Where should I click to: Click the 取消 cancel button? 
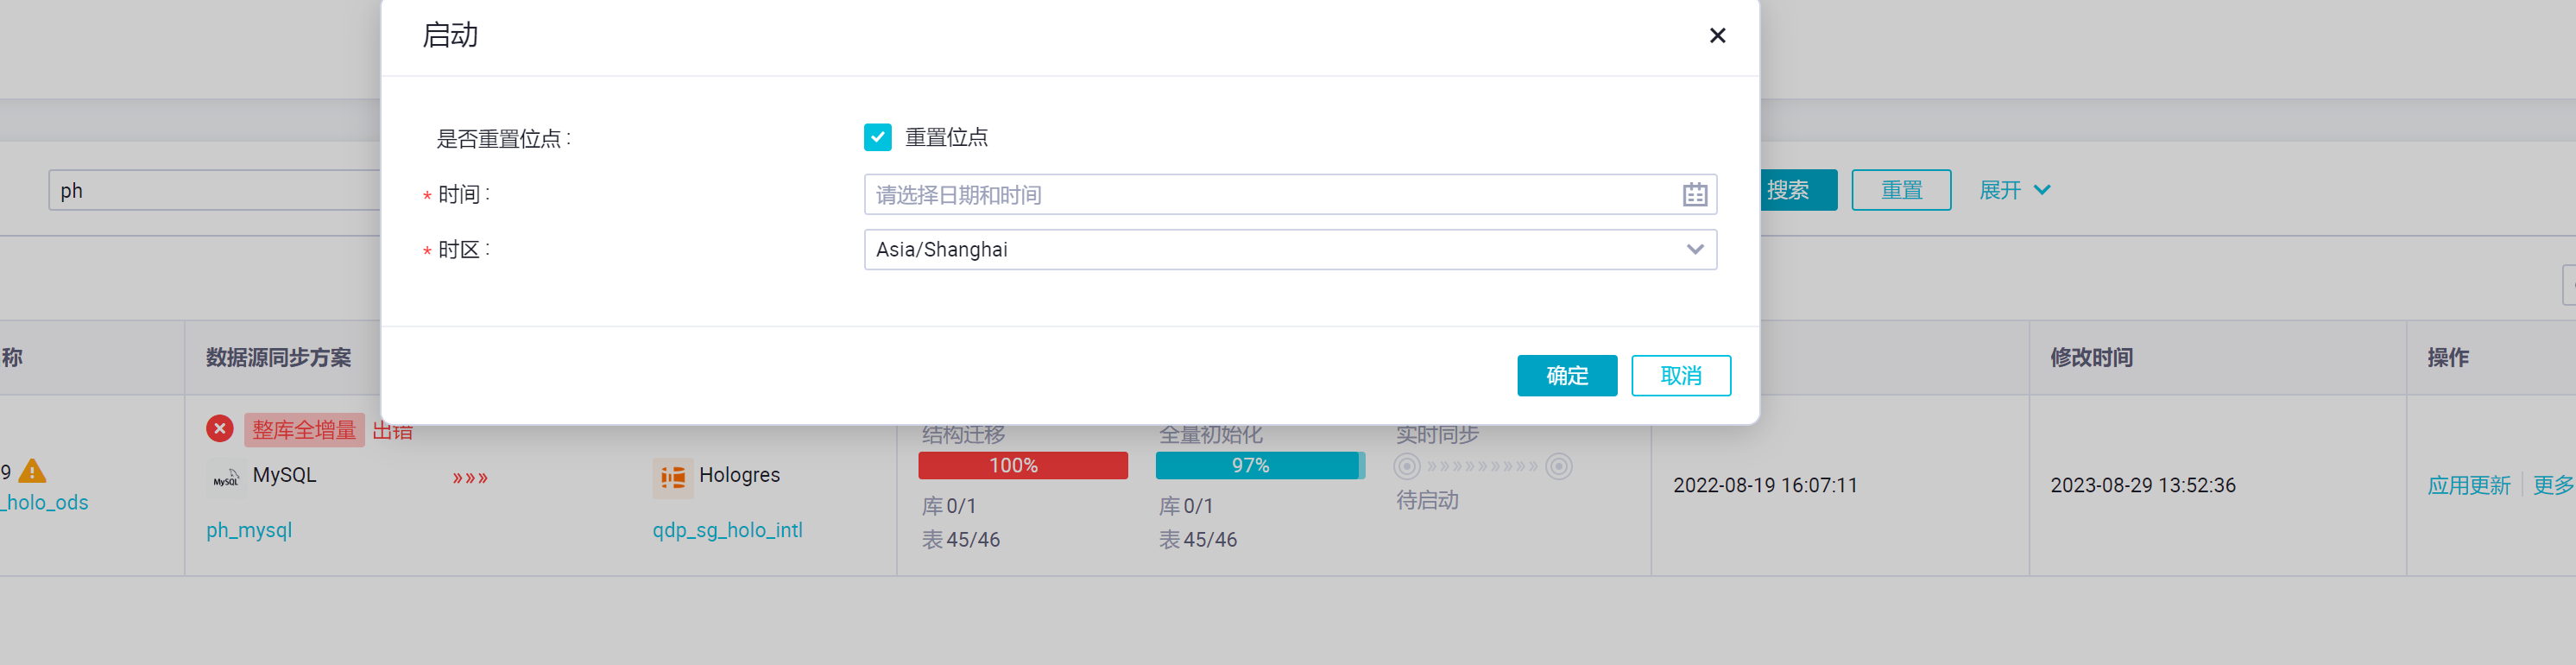pos(1680,376)
